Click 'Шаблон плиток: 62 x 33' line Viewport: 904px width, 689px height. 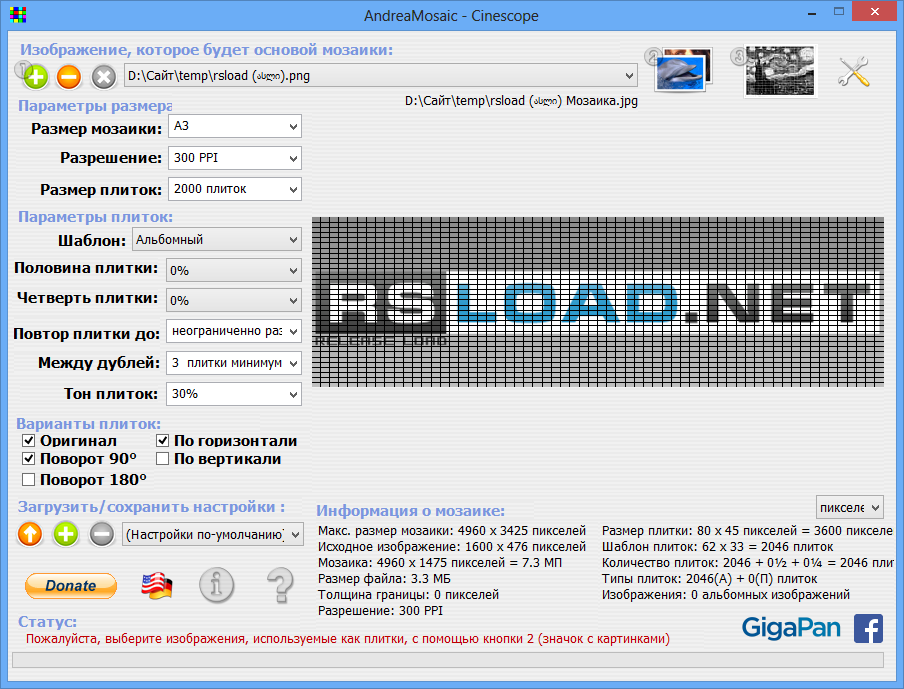point(717,547)
